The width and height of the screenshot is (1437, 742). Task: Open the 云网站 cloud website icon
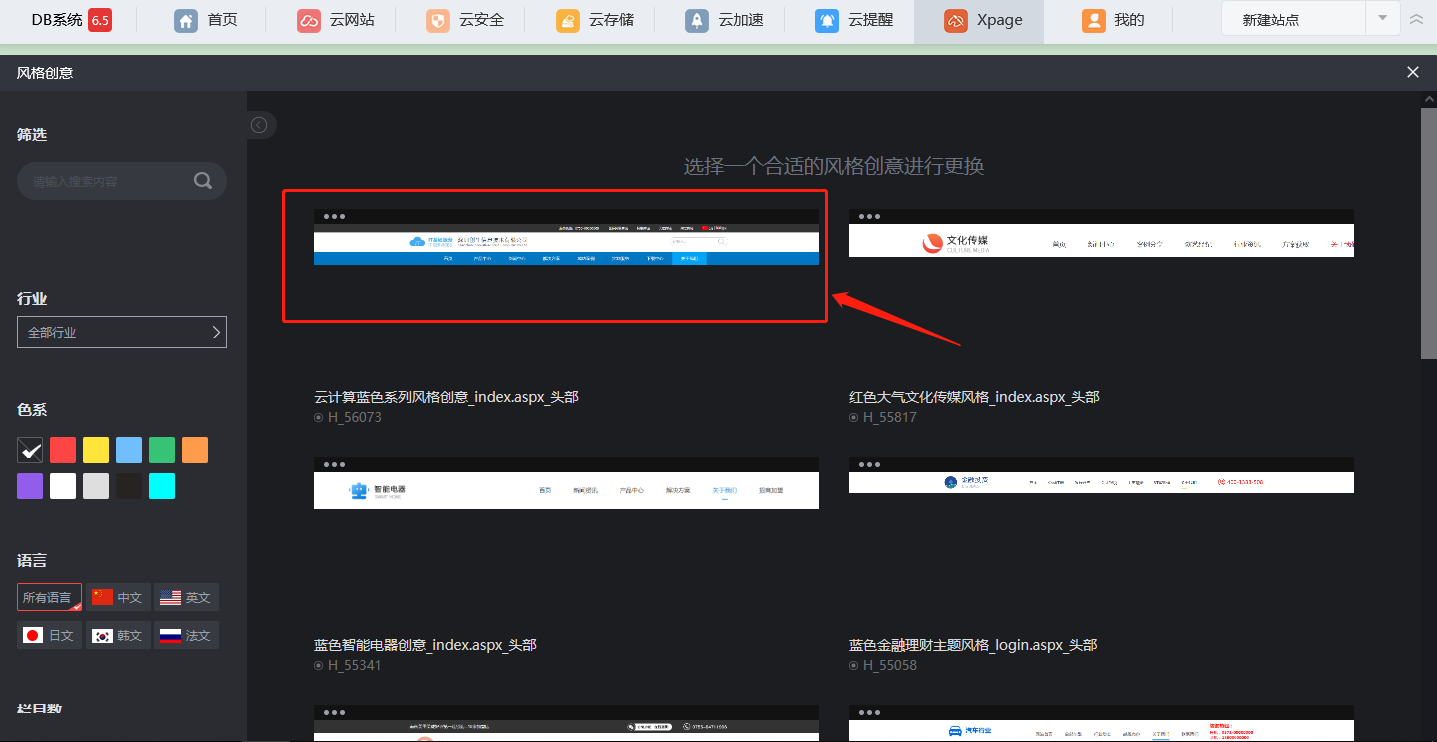click(309, 21)
